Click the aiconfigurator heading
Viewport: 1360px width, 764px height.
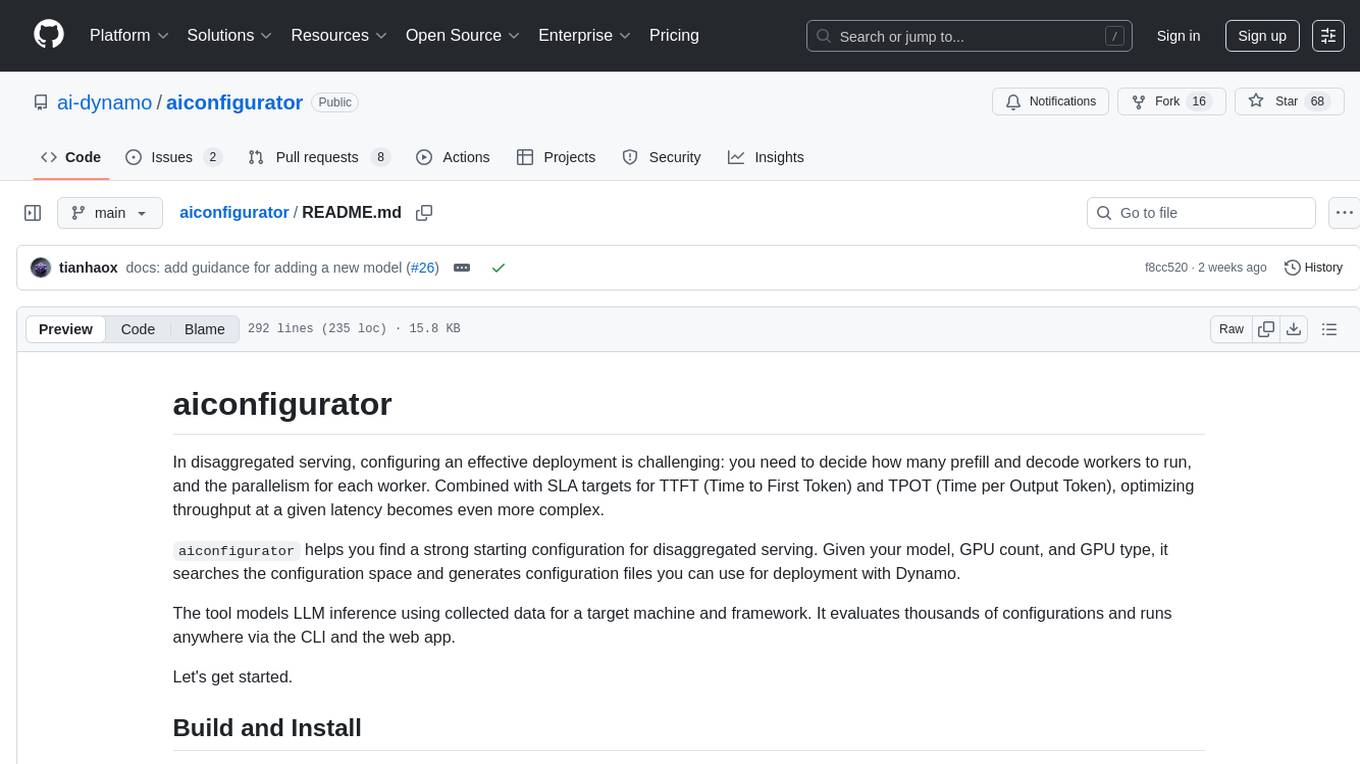(282, 404)
